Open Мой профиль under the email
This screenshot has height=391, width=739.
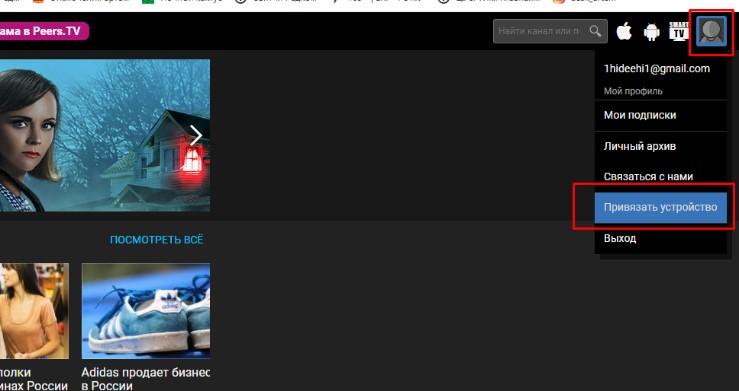coord(633,91)
